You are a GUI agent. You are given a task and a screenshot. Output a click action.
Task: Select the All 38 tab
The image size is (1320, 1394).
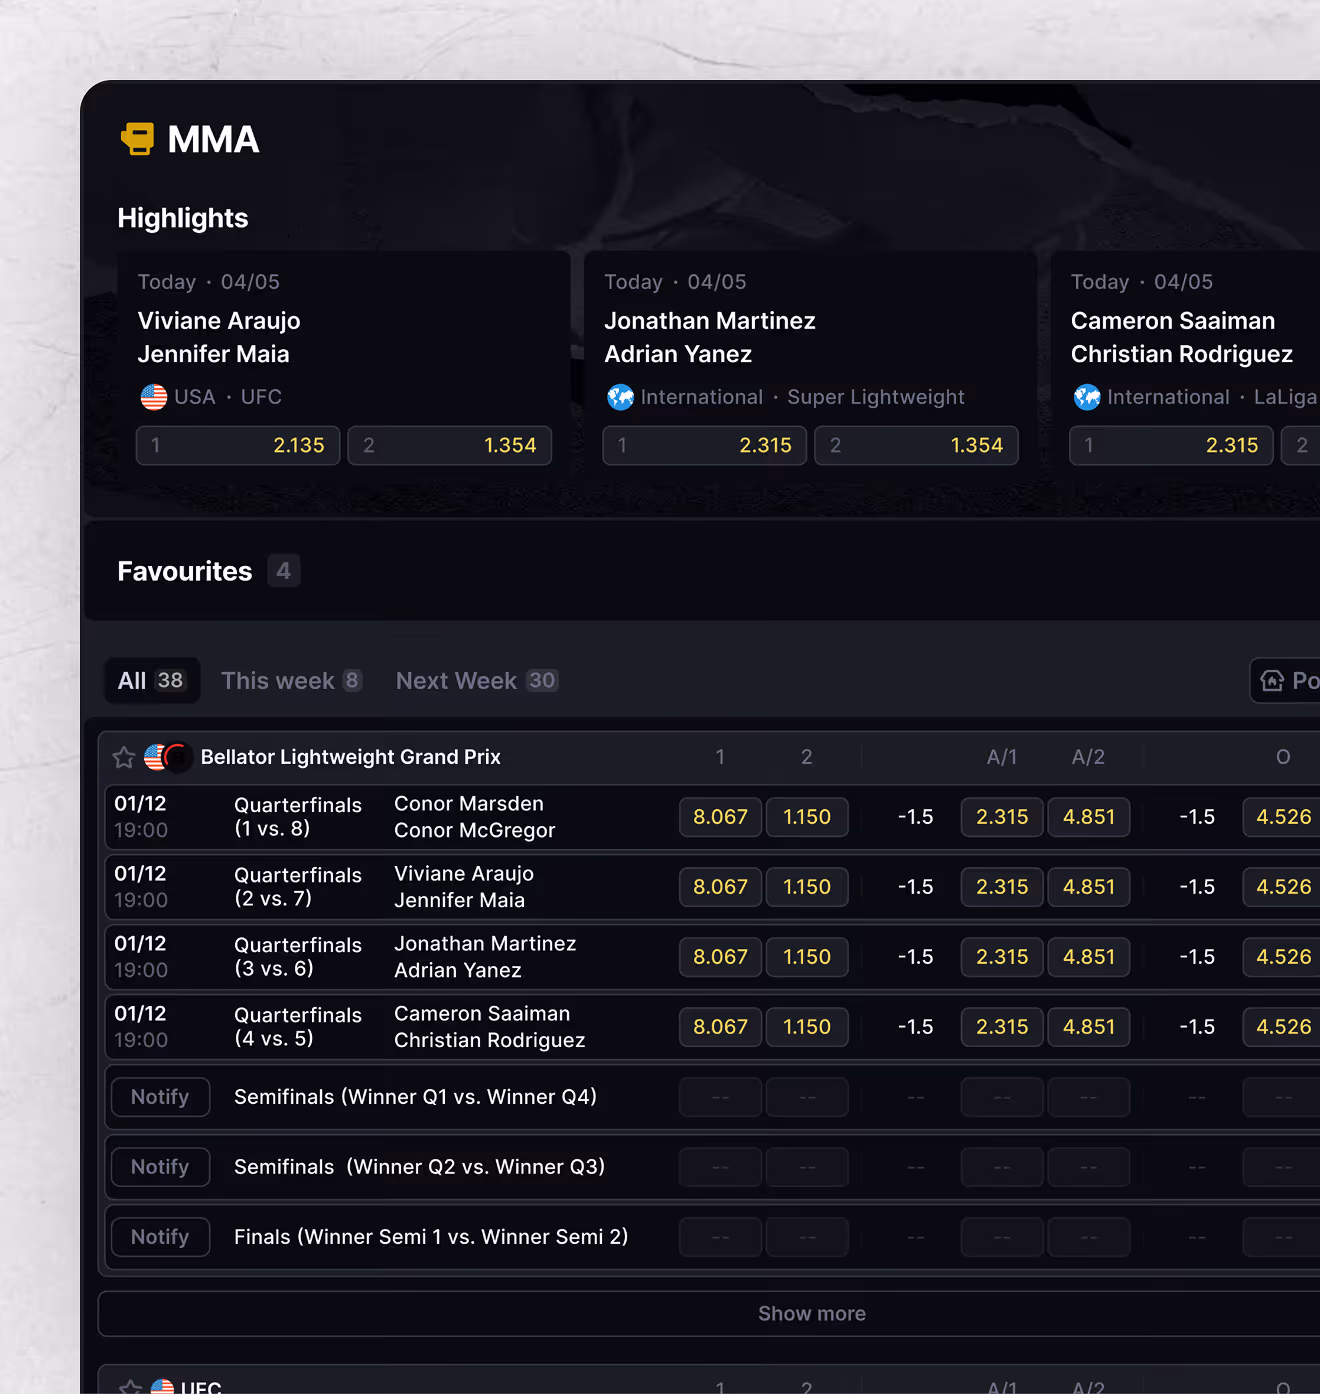point(152,681)
